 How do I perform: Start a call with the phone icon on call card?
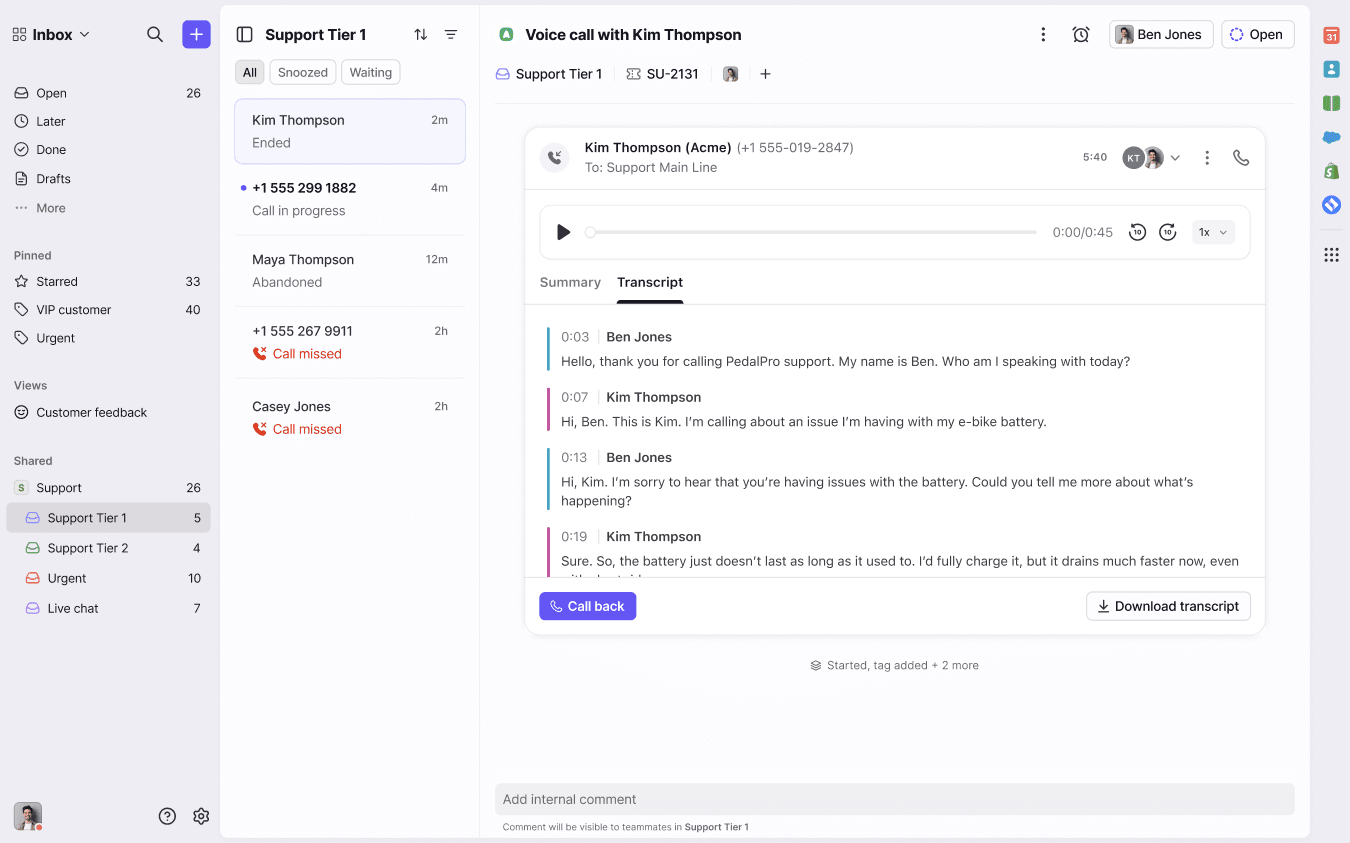1241,157
